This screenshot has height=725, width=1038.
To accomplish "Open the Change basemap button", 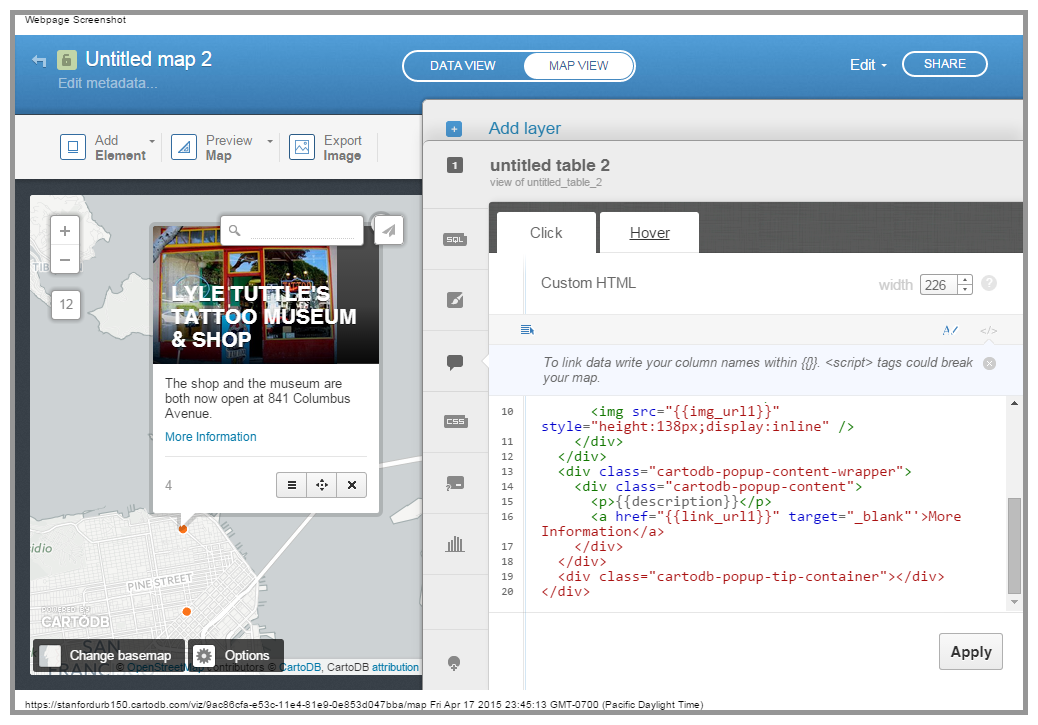I will (109, 655).
